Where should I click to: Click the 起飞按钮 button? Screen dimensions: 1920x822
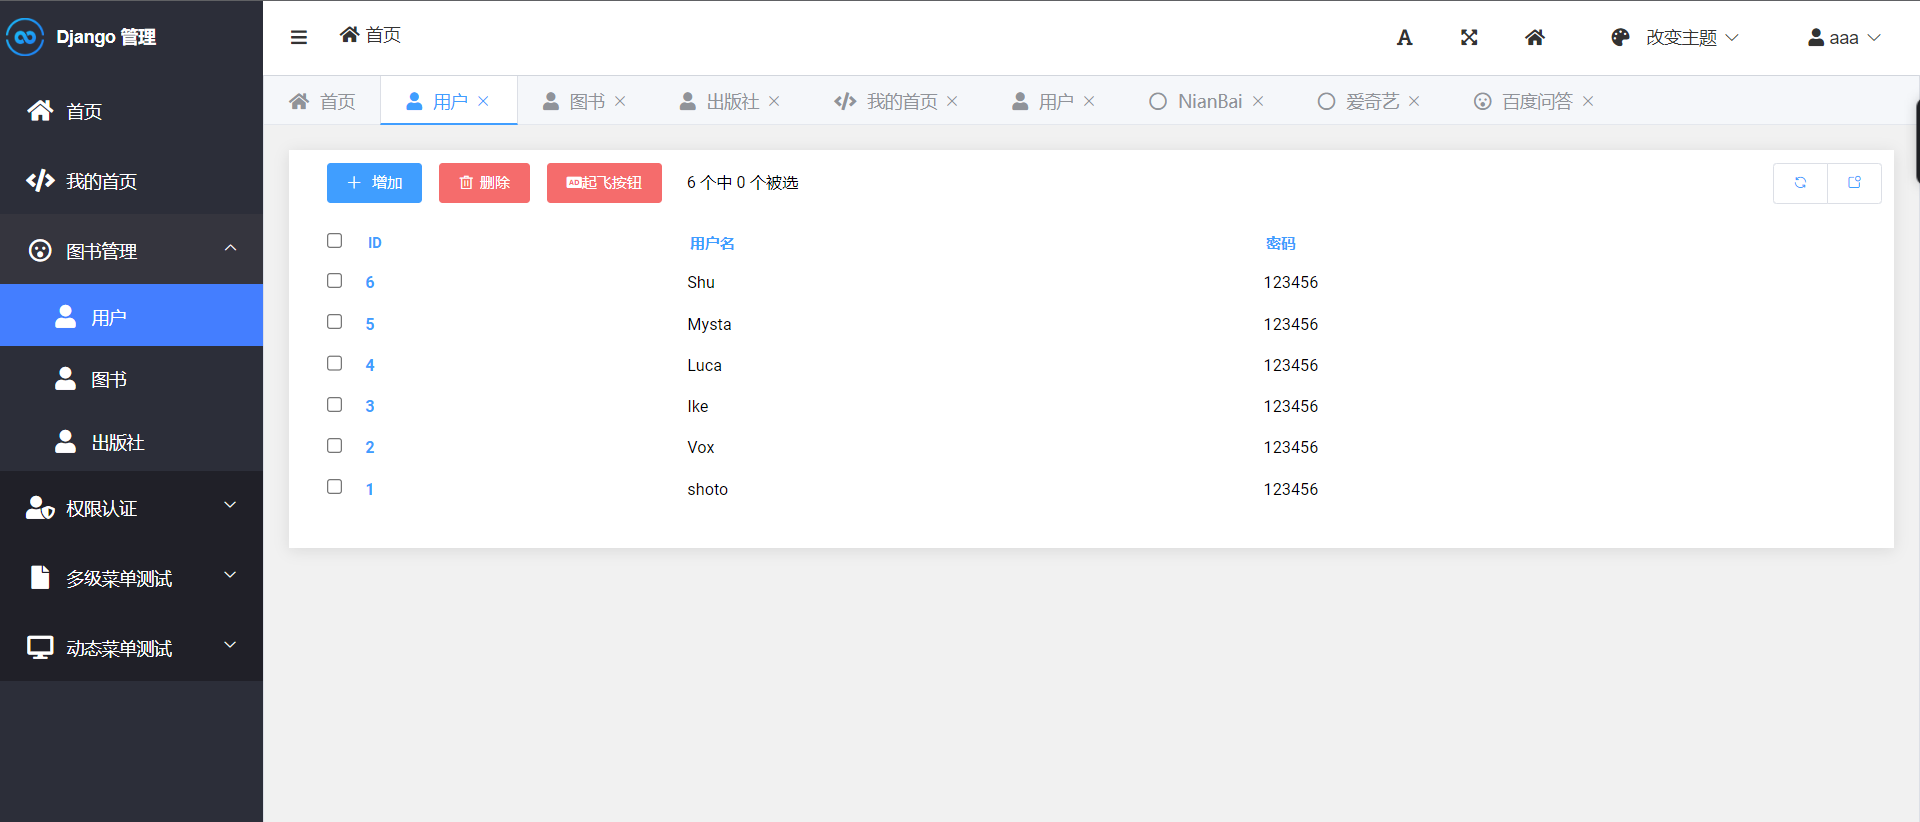604,183
